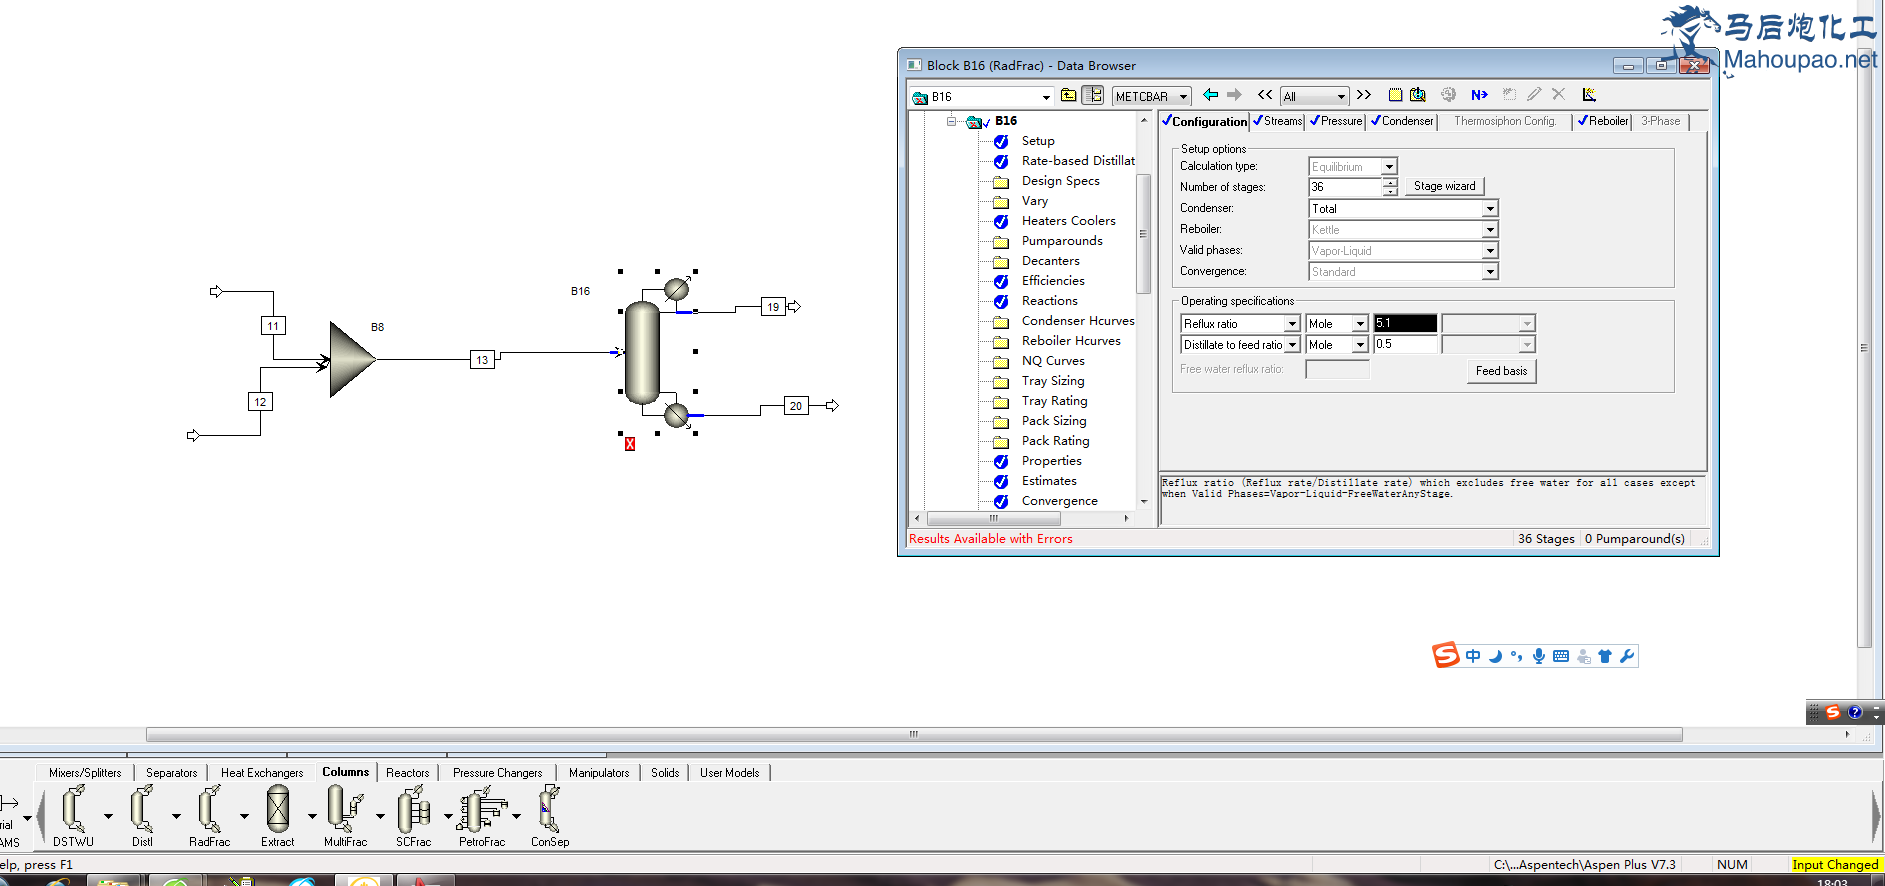Screen dimensions: 1885x886
Task: Switch to the Condenser tab
Action: tap(1402, 121)
